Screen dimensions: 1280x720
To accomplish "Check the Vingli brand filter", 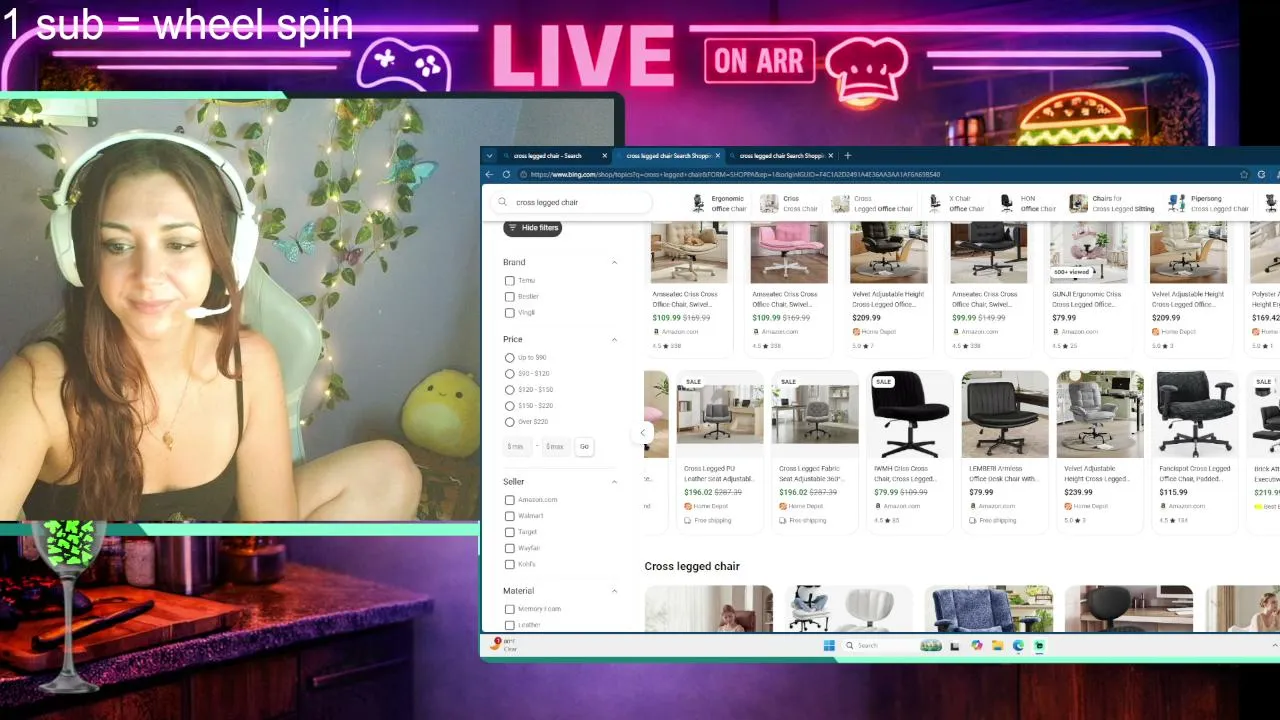I will (510, 313).
